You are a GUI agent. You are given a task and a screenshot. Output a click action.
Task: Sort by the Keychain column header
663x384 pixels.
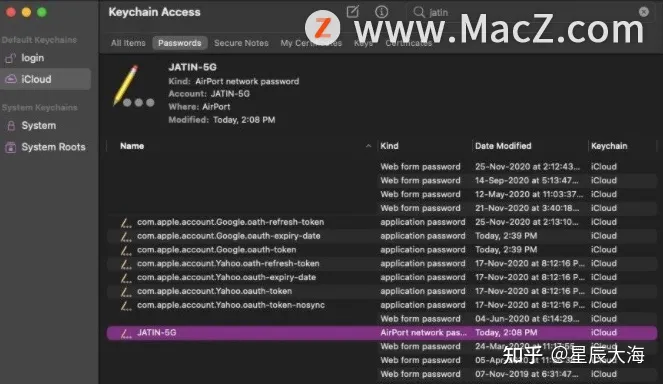(609, 146)
